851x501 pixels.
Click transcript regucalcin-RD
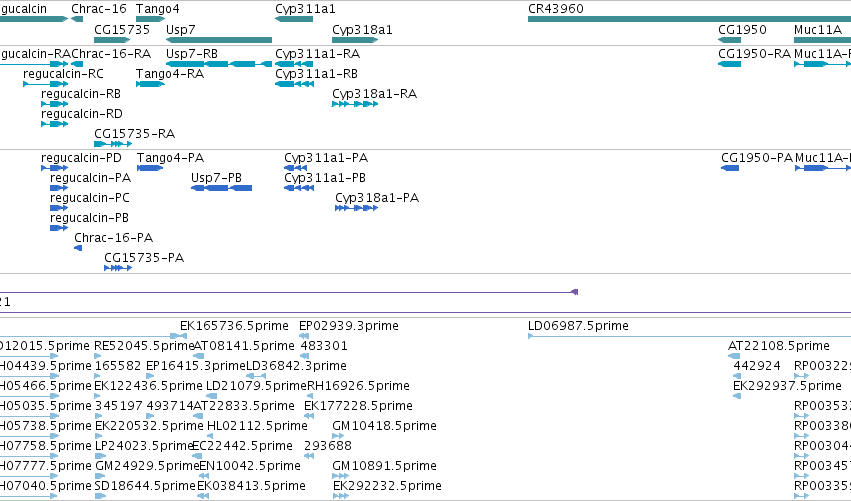pos(82,113)
